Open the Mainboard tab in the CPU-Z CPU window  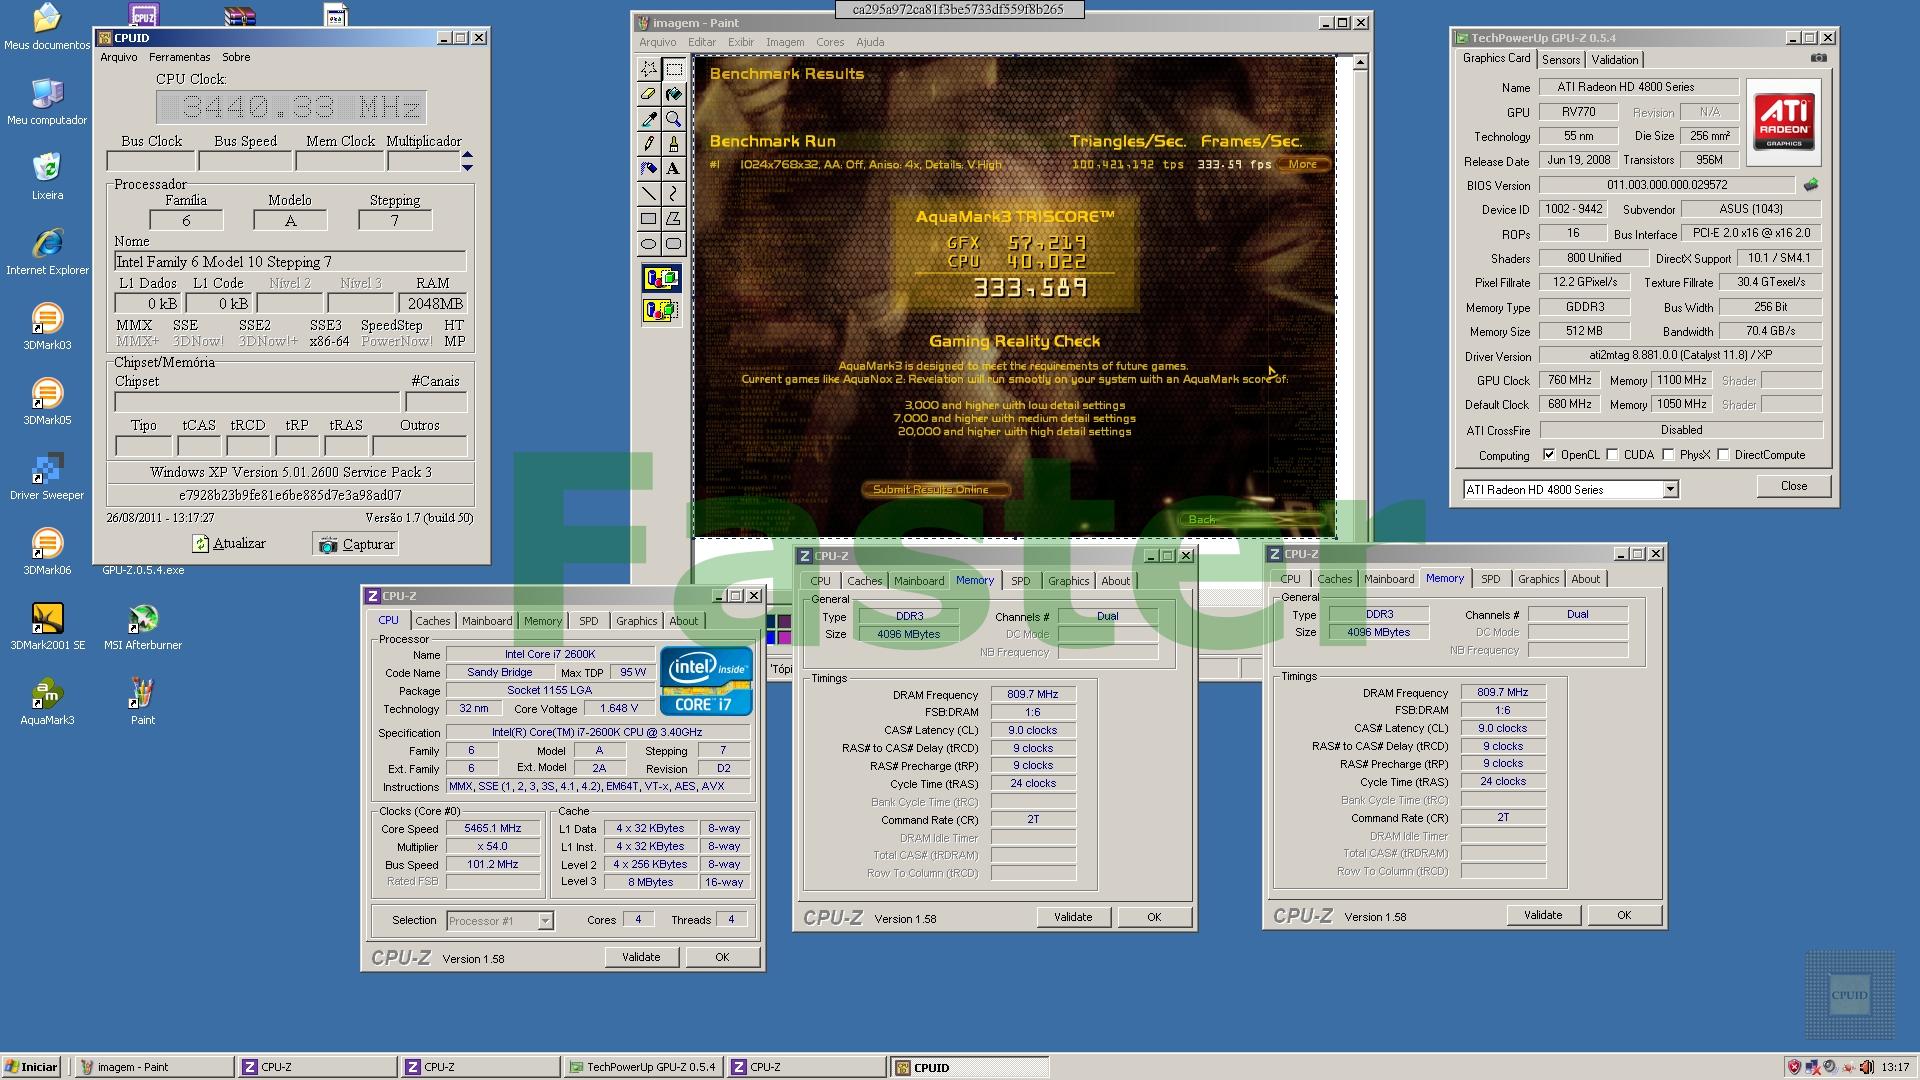[x=487, y=621]
